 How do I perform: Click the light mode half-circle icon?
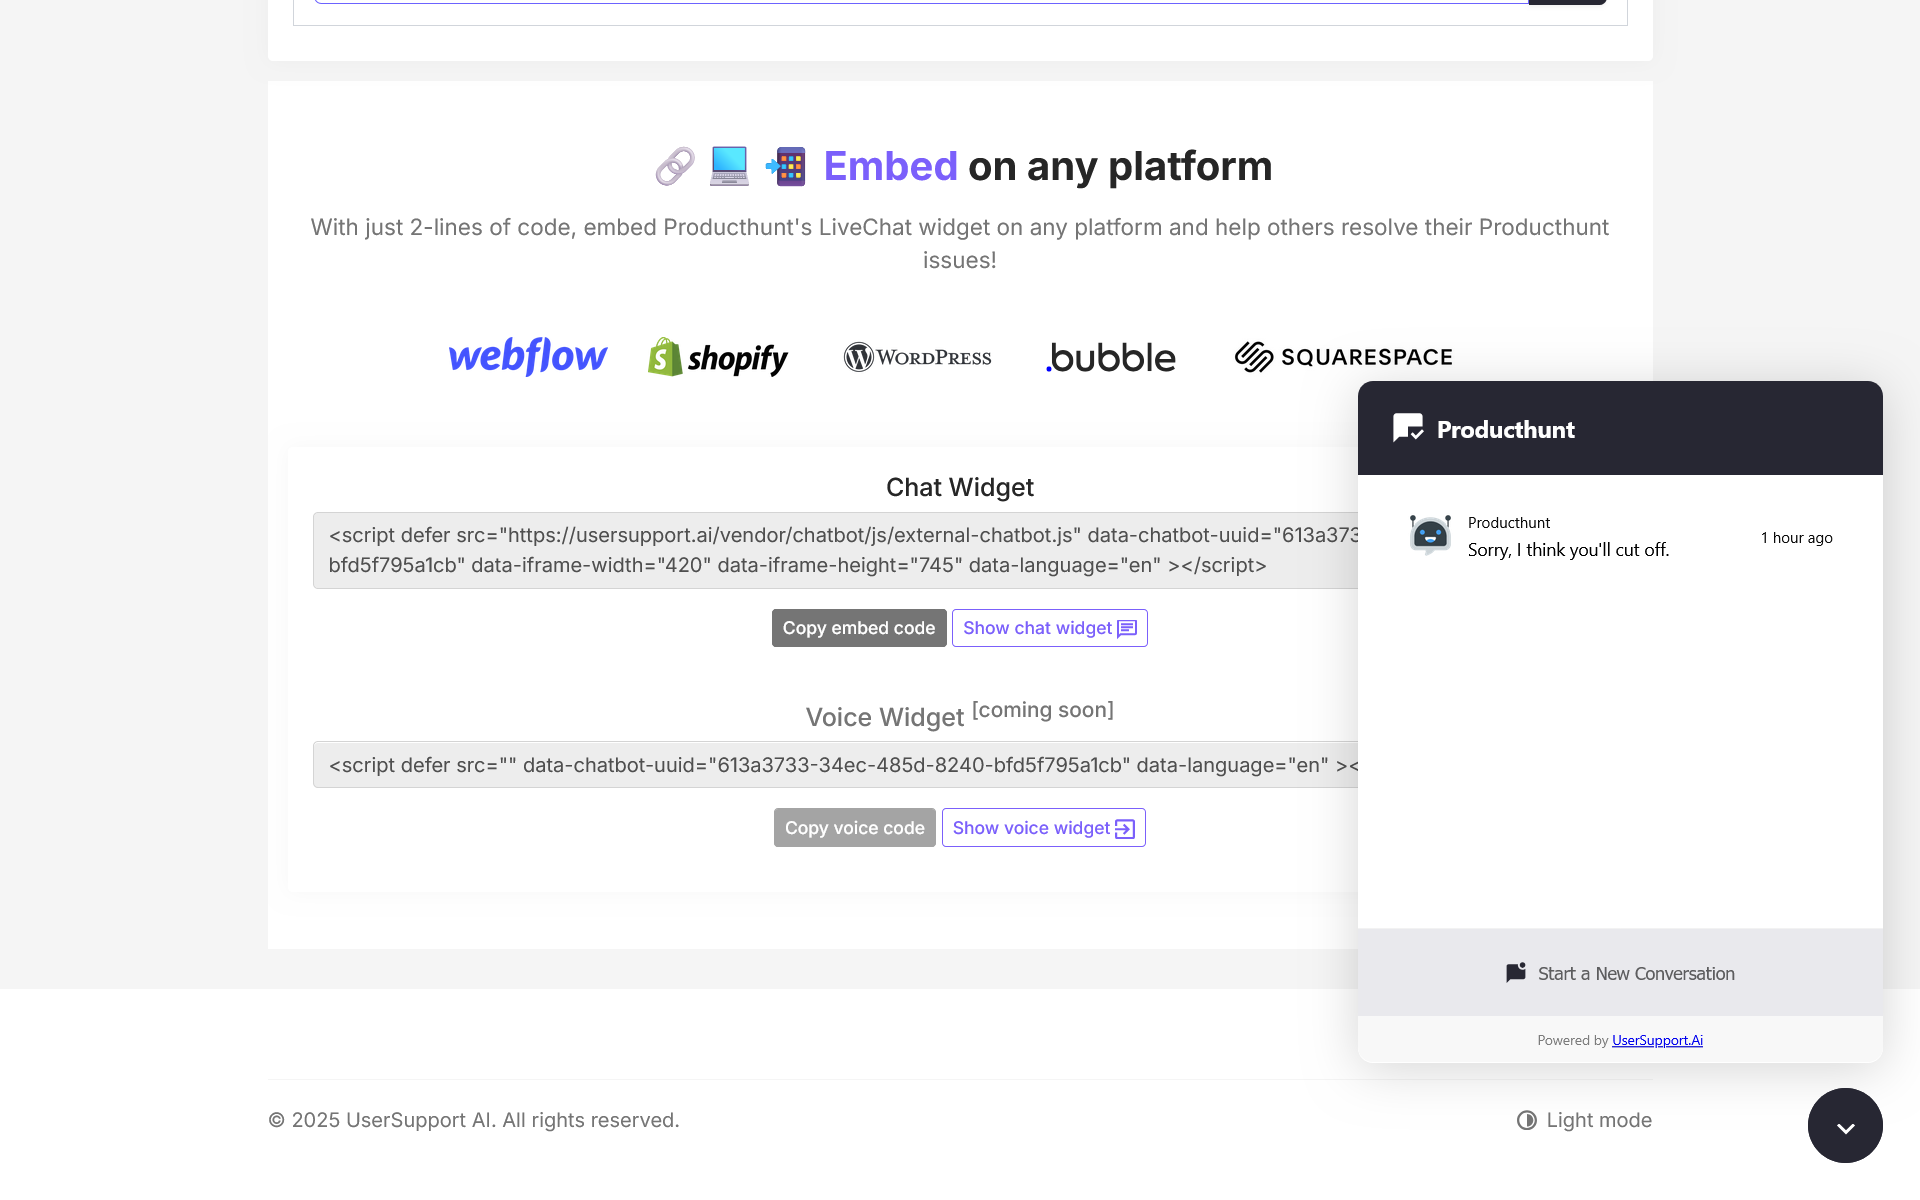point(1526,1120)
